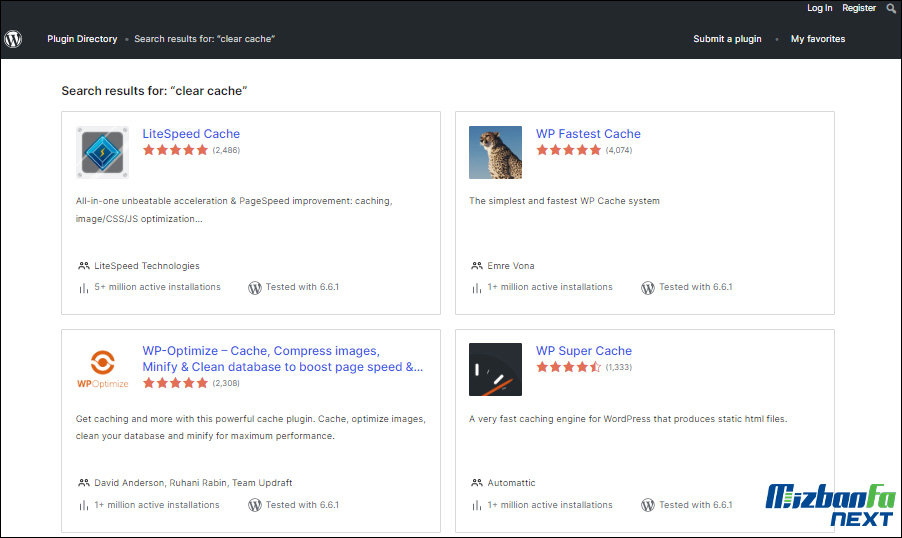Image resolution: width=902 pixels, height=538 pixels.
Task: Click the authors David Anderson, Ruhani Rabin, Team Updraft
Action: pyautogui.click(x=193, y=483)
